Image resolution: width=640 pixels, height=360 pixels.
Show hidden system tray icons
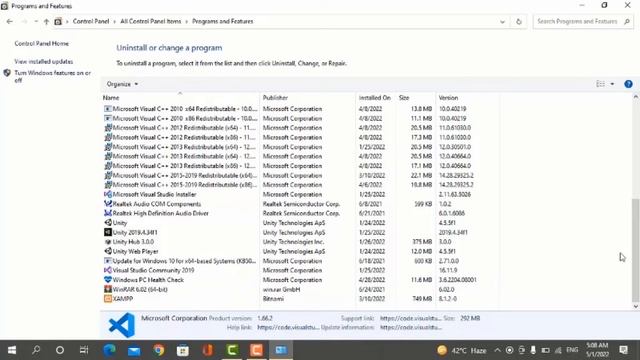[x=497, y=350]
